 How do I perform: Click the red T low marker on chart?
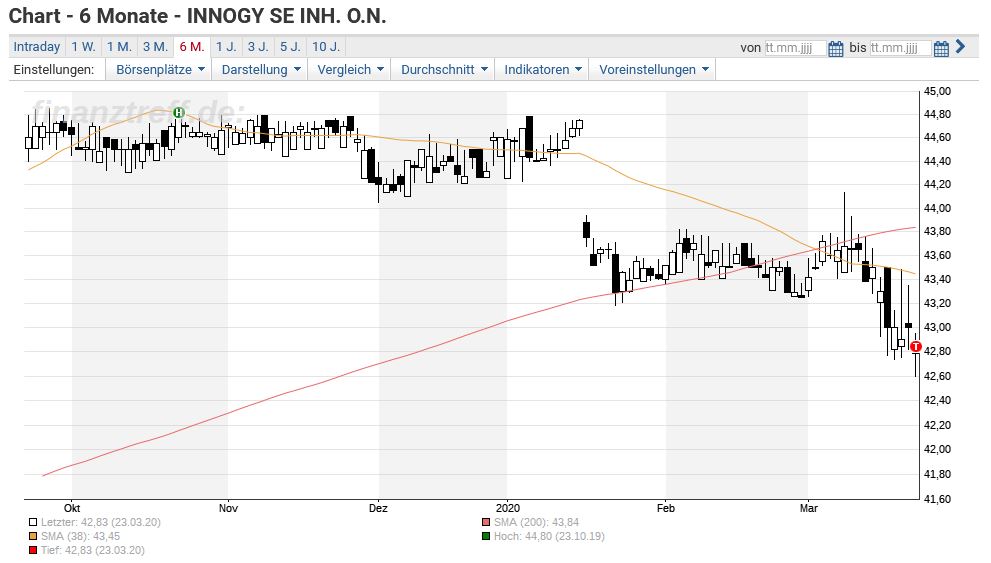(x=916, y=347)
